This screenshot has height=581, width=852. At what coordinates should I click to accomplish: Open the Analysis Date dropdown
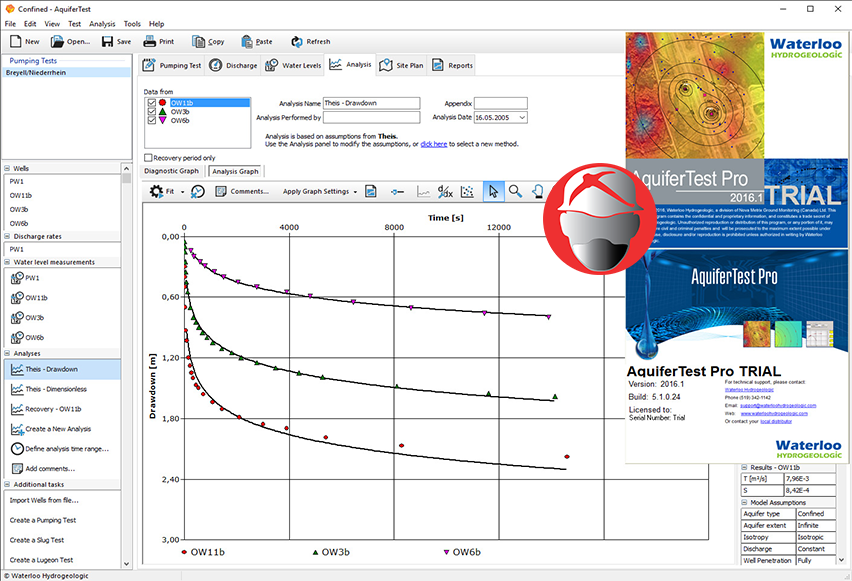click(522, 117)
